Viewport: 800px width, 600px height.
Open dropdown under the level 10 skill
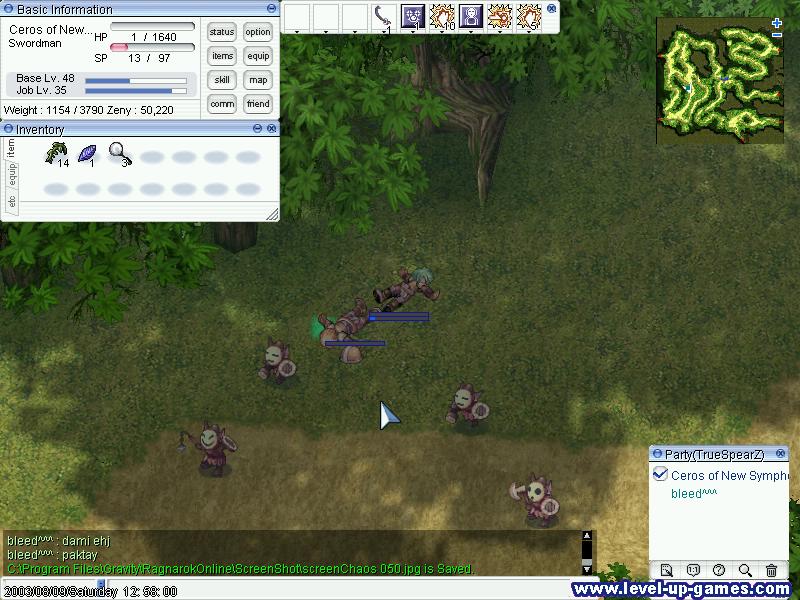click(442, 32)
